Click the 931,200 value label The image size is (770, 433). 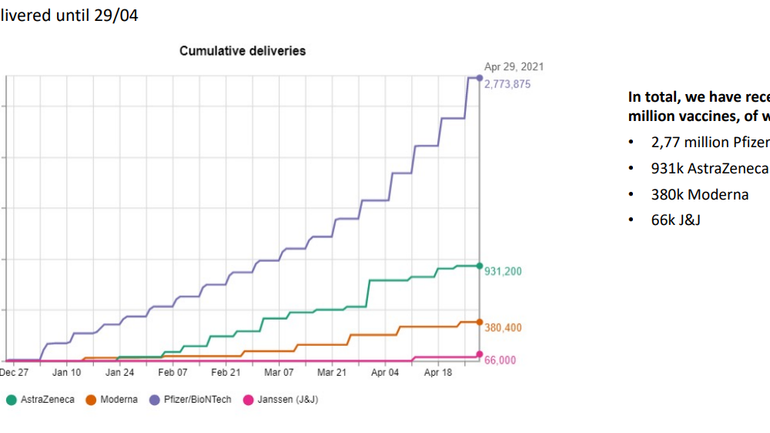click(x=503, y=271)
